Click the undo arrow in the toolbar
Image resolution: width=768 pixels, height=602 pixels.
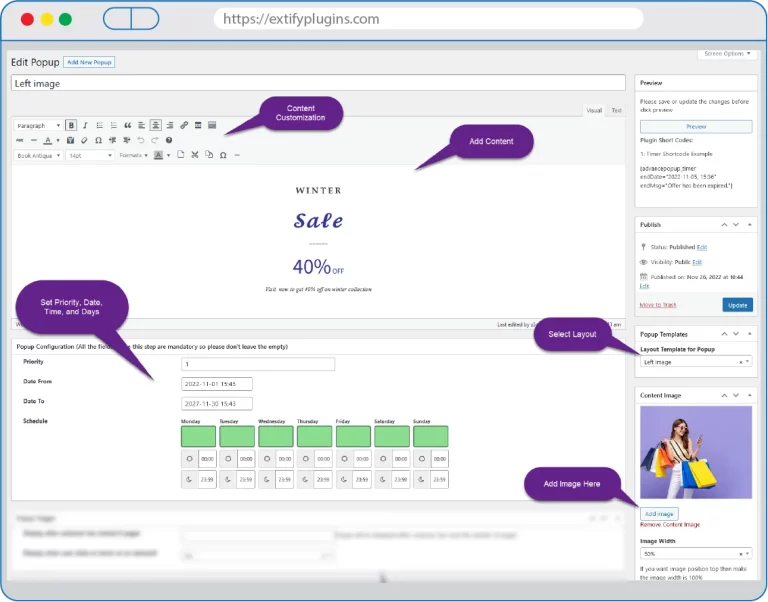click(140, 140)
